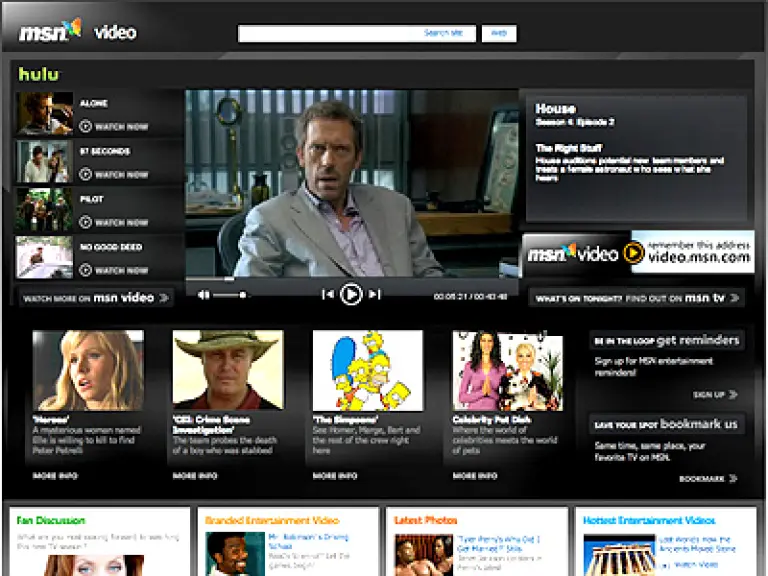Skip to previous video track

[x=327, y=295]
